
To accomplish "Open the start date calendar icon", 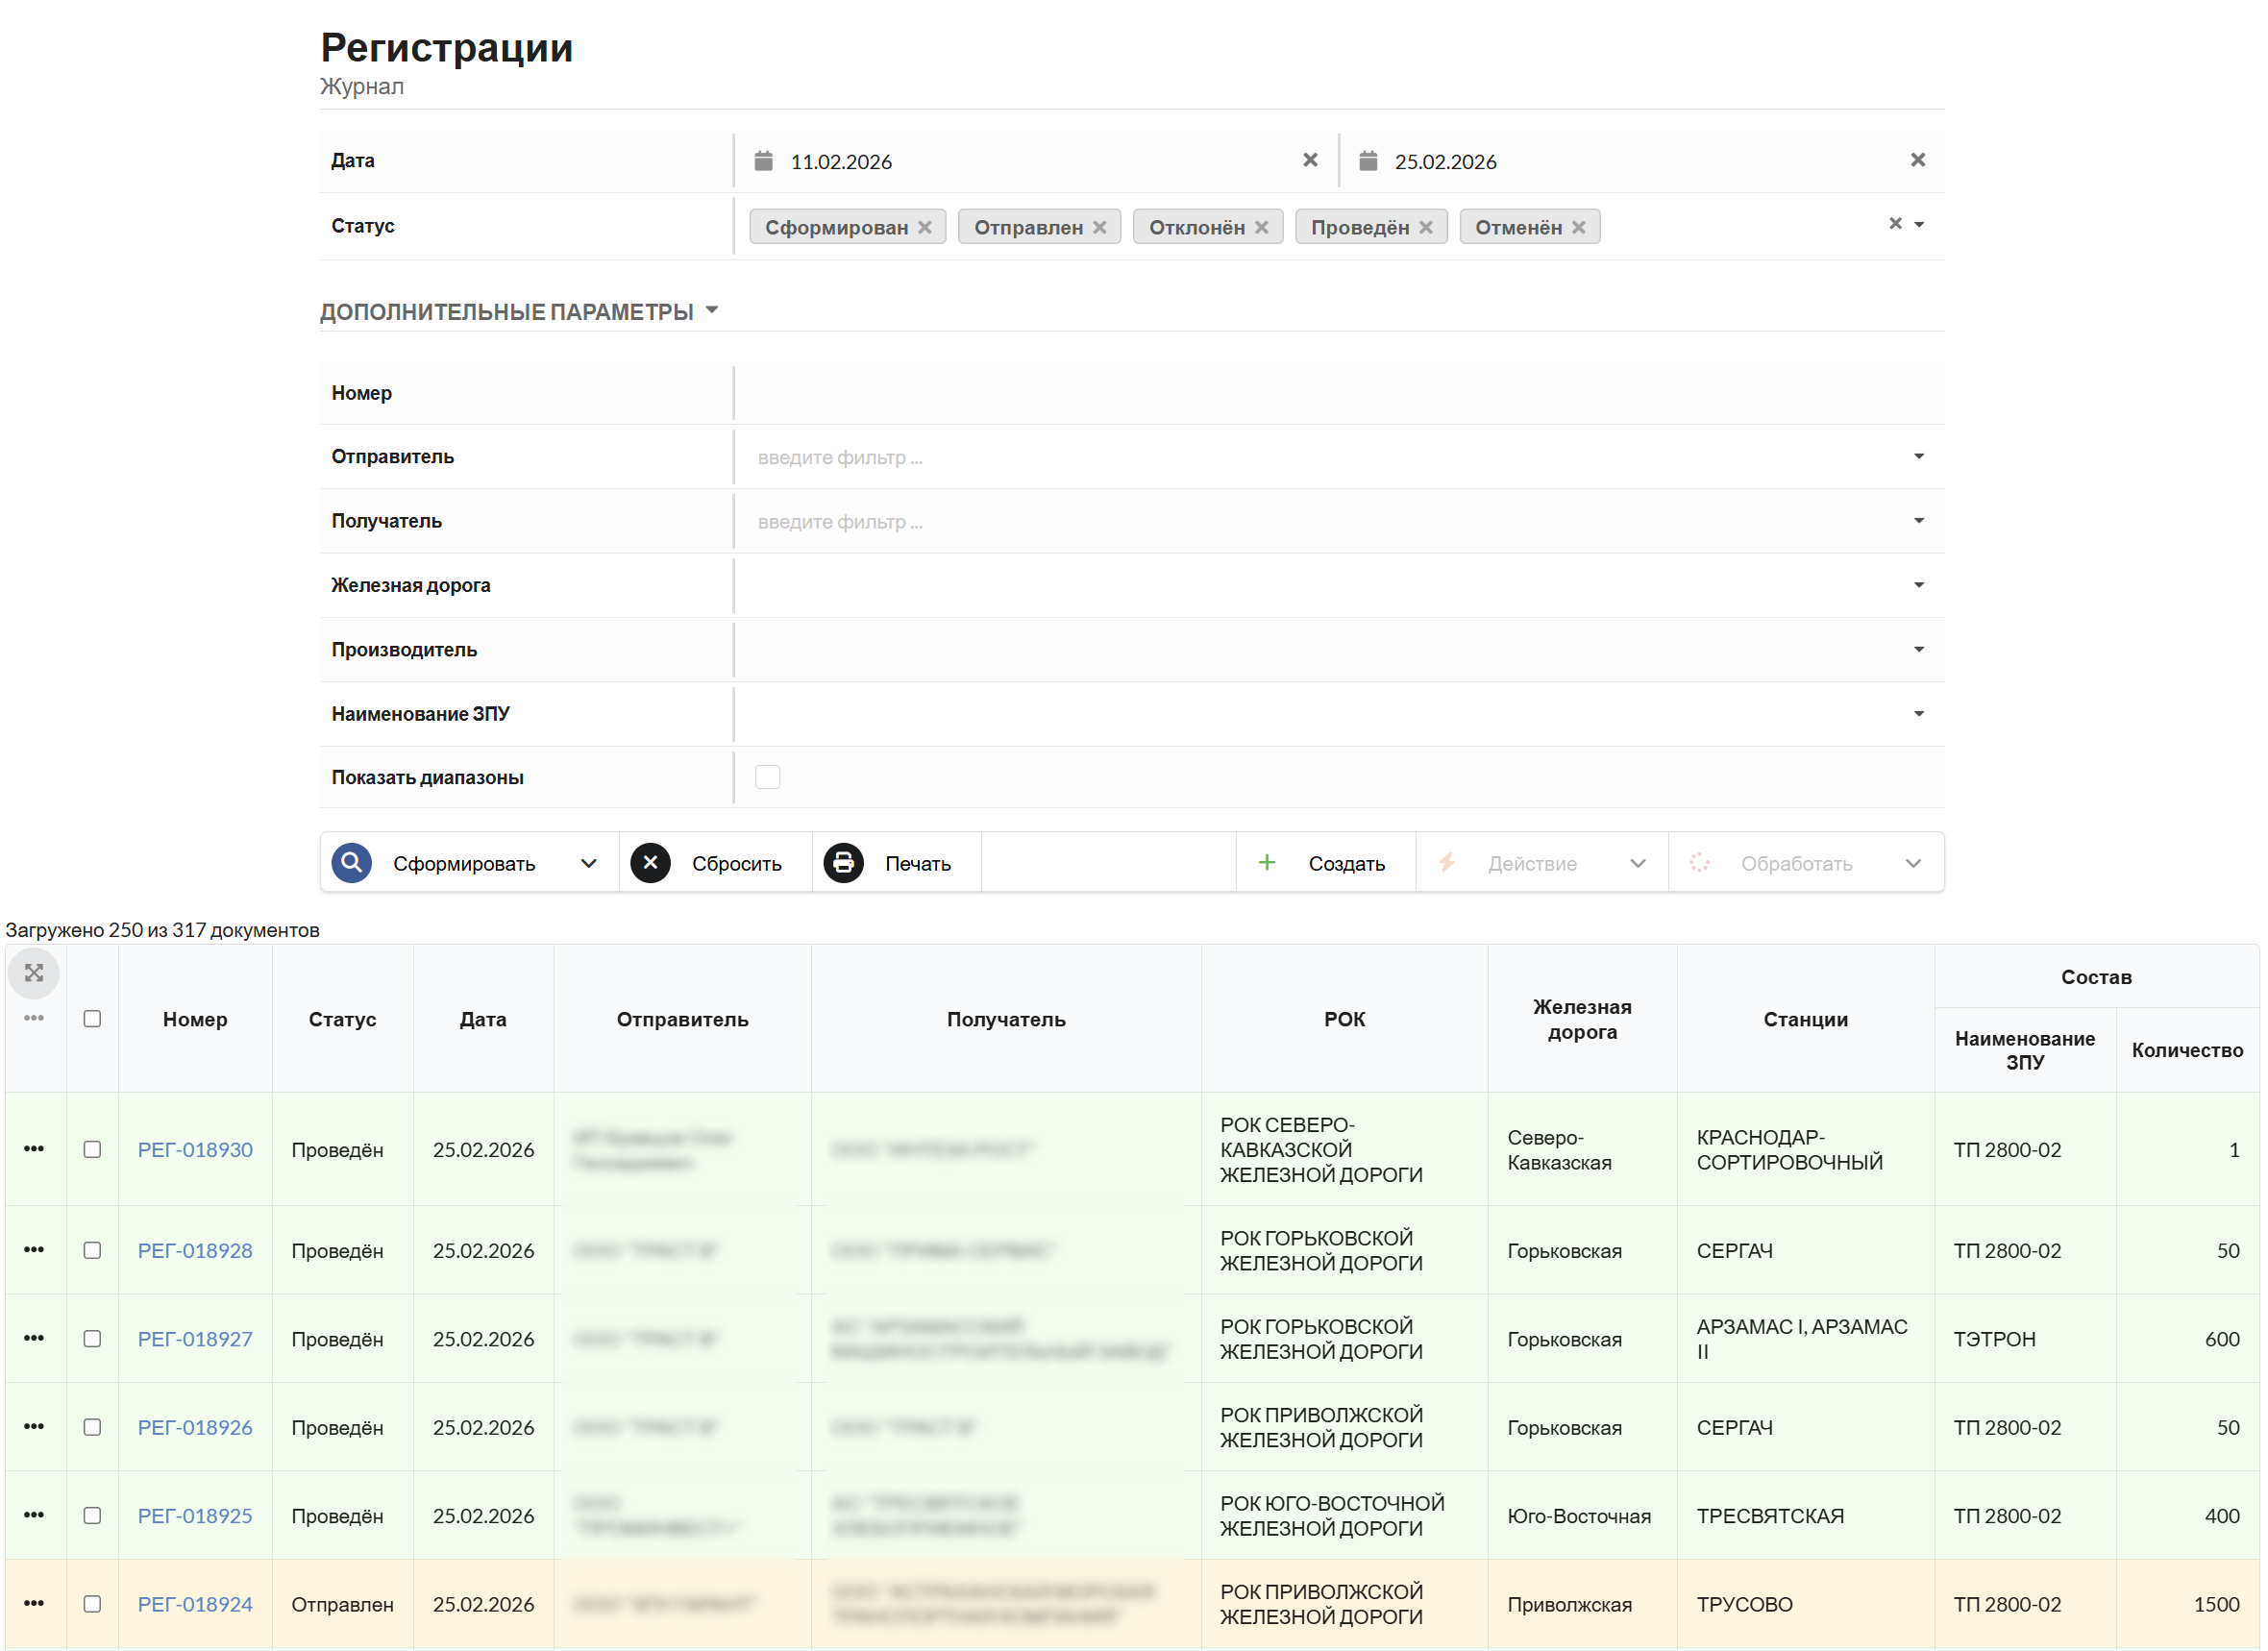I will pos(763,161).
